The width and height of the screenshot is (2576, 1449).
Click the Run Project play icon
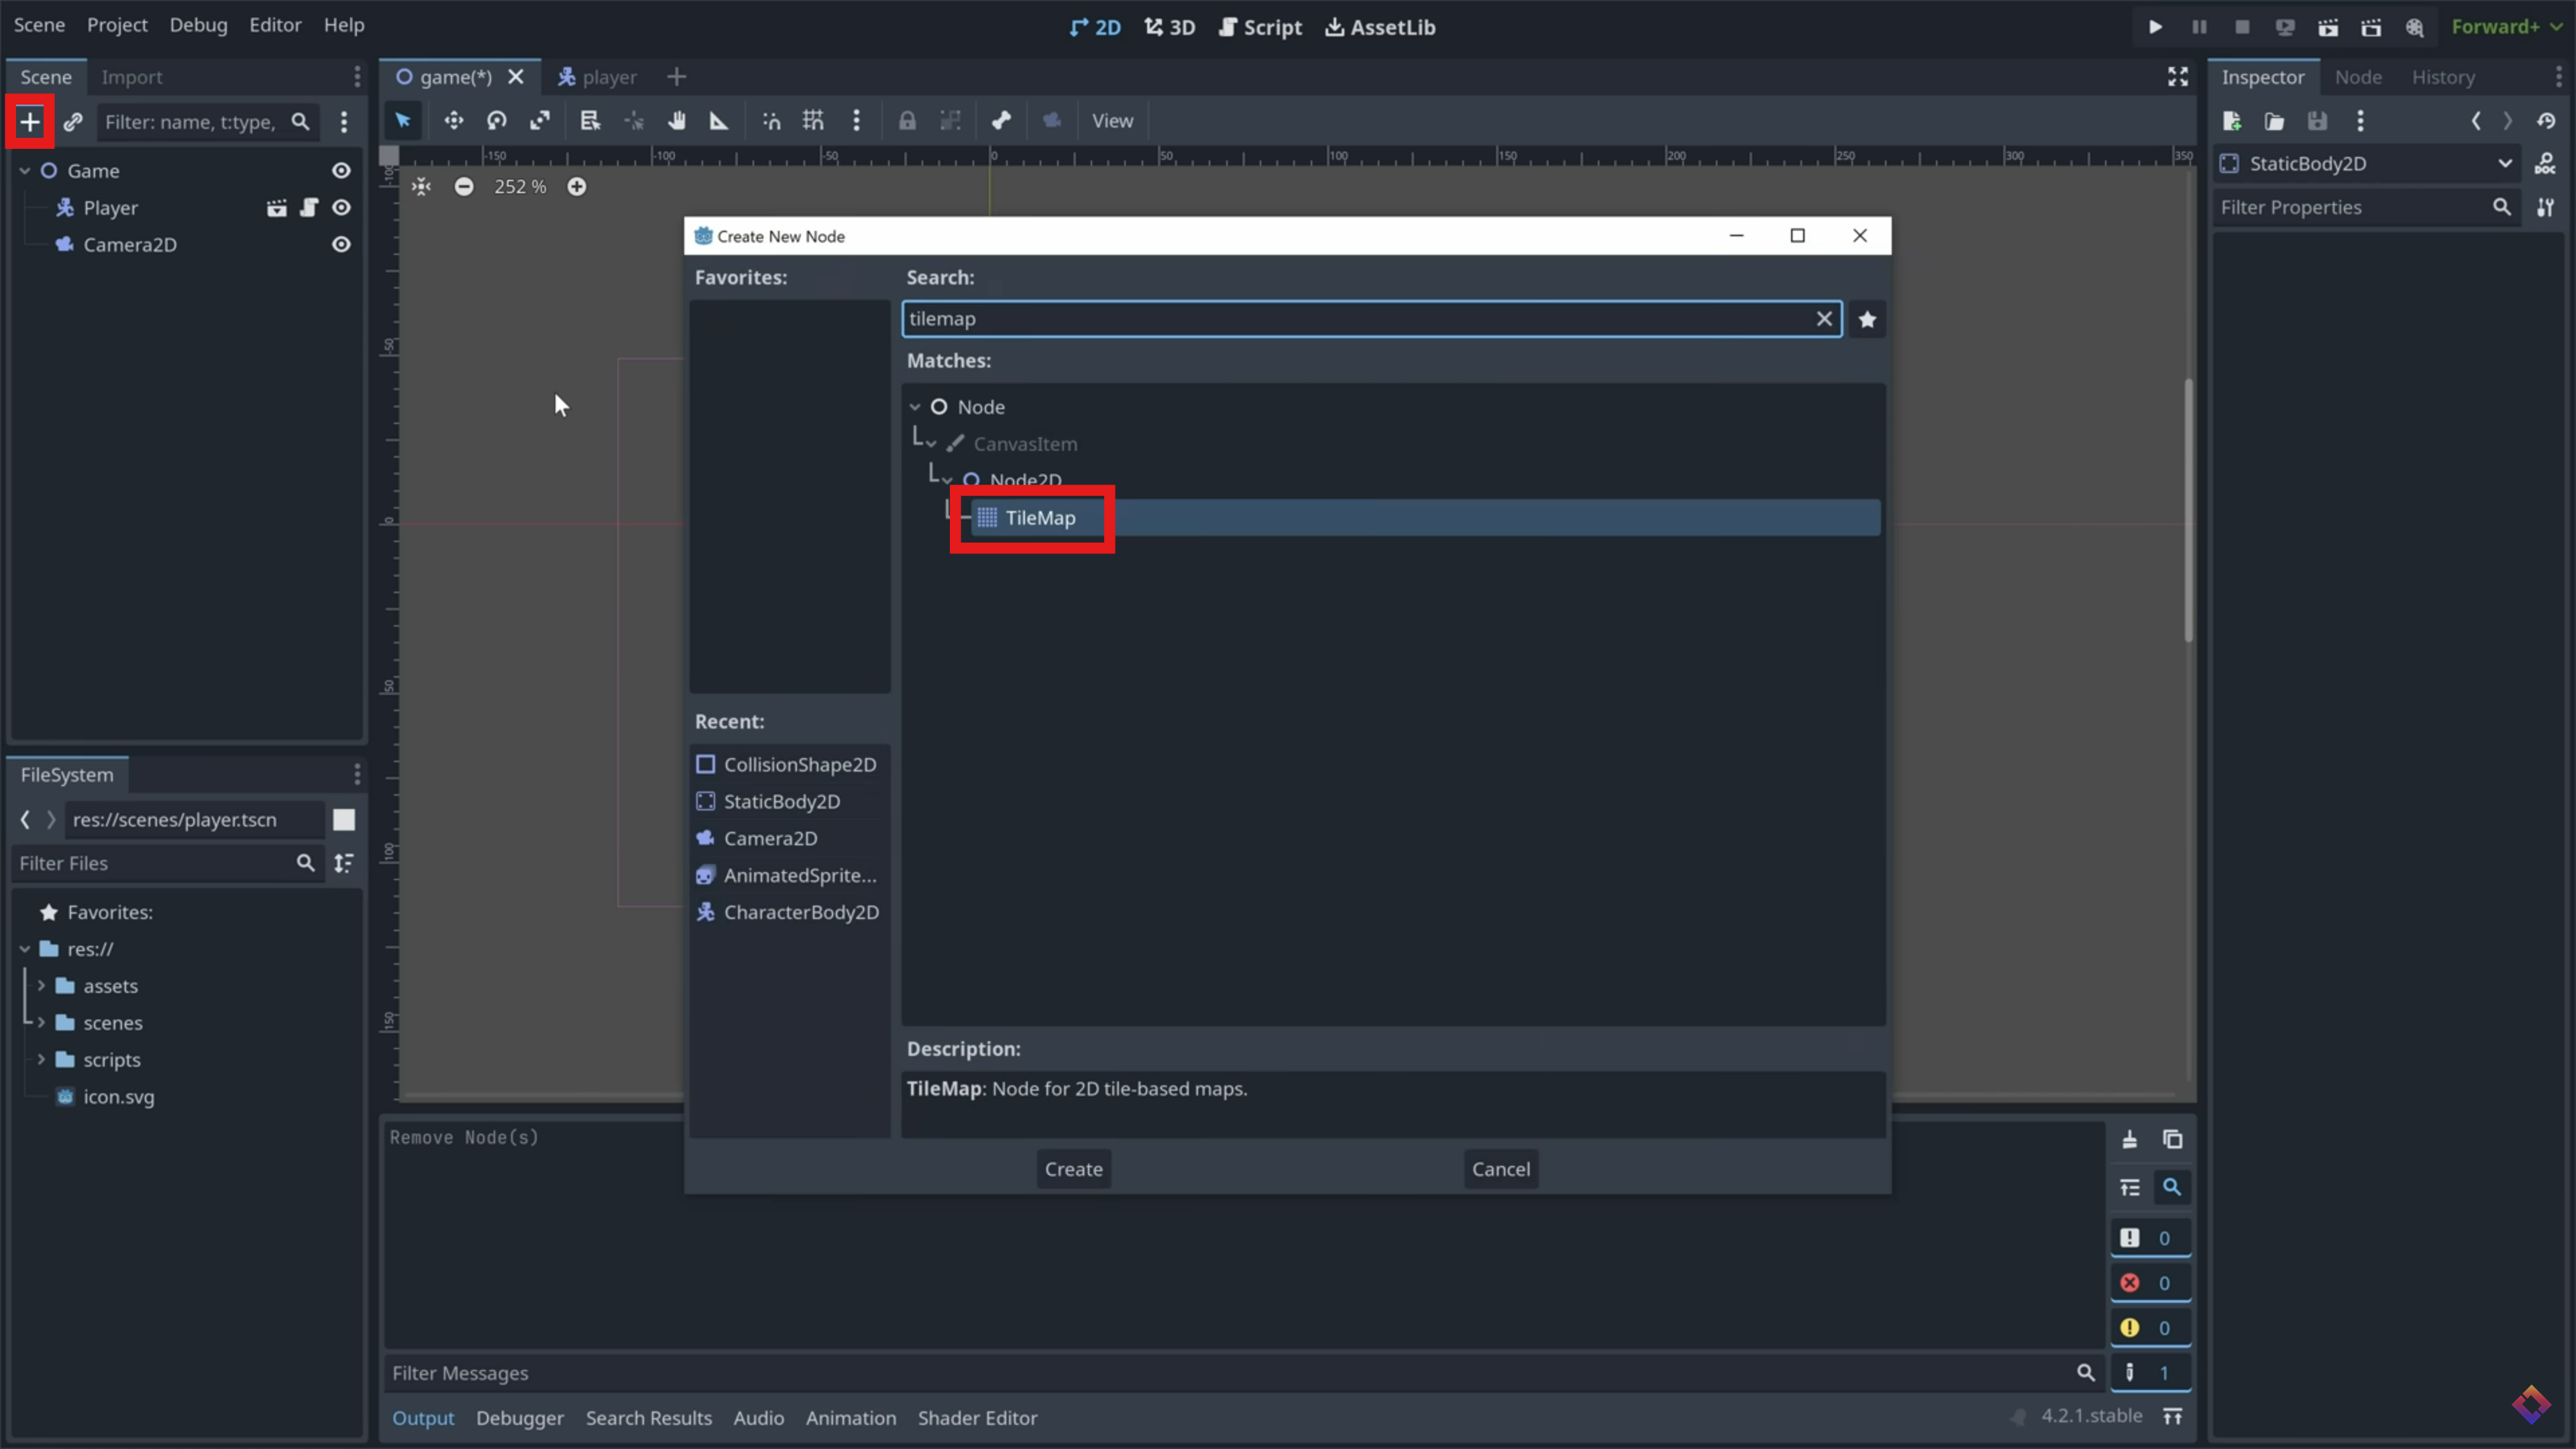2155,27
